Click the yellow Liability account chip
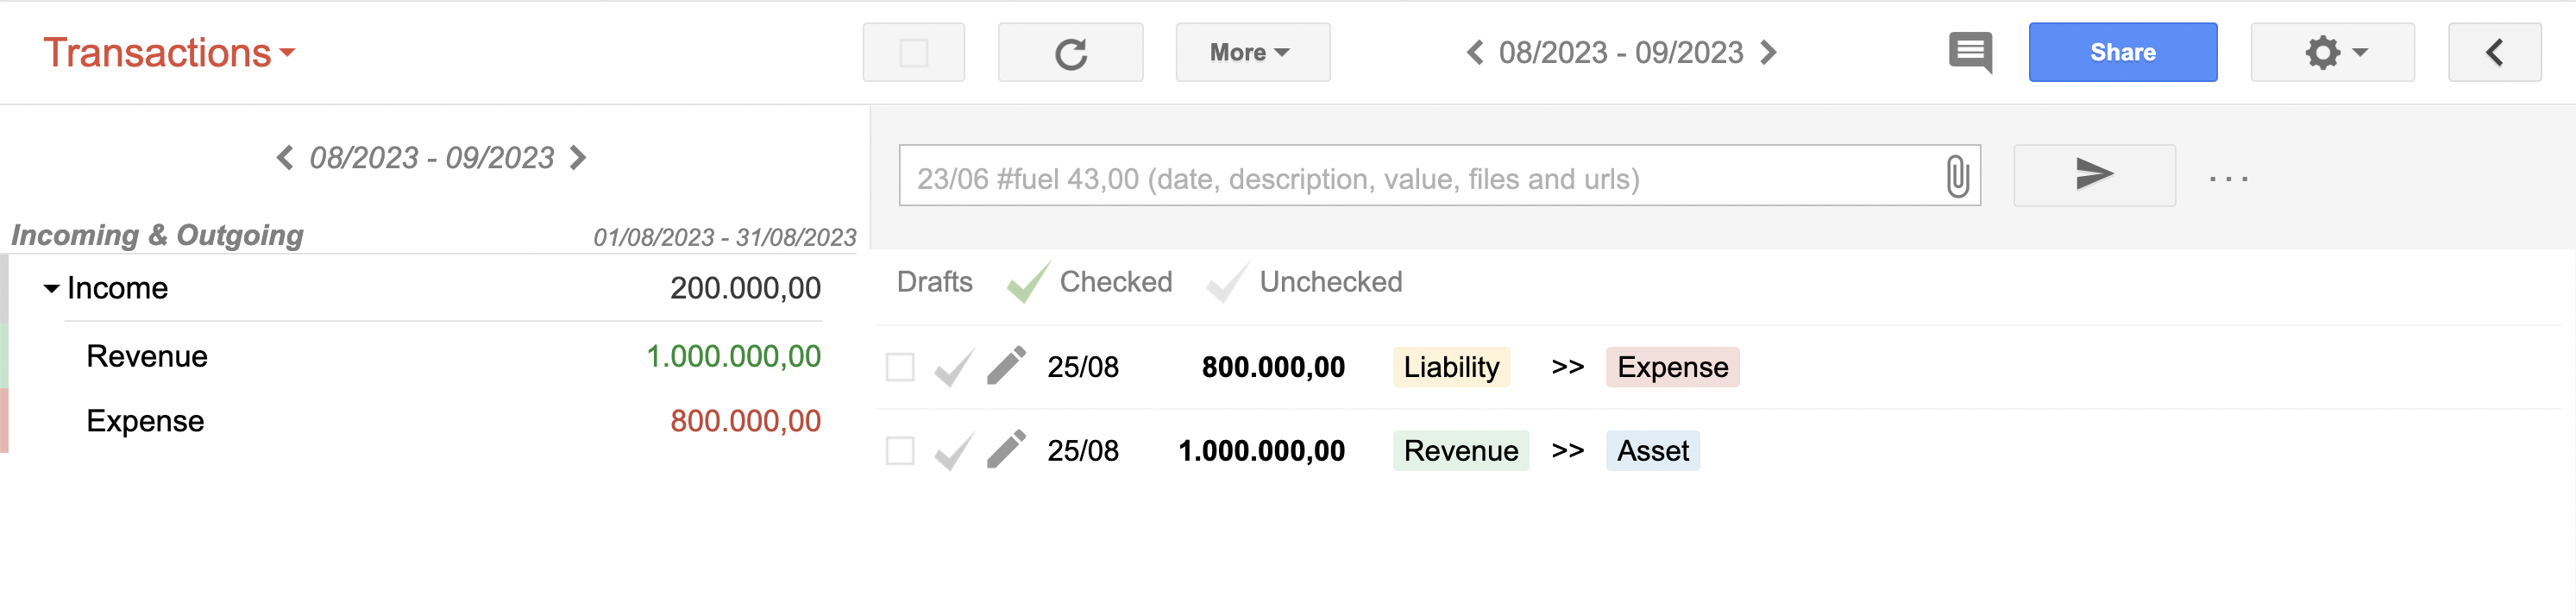 point(1450,366)
